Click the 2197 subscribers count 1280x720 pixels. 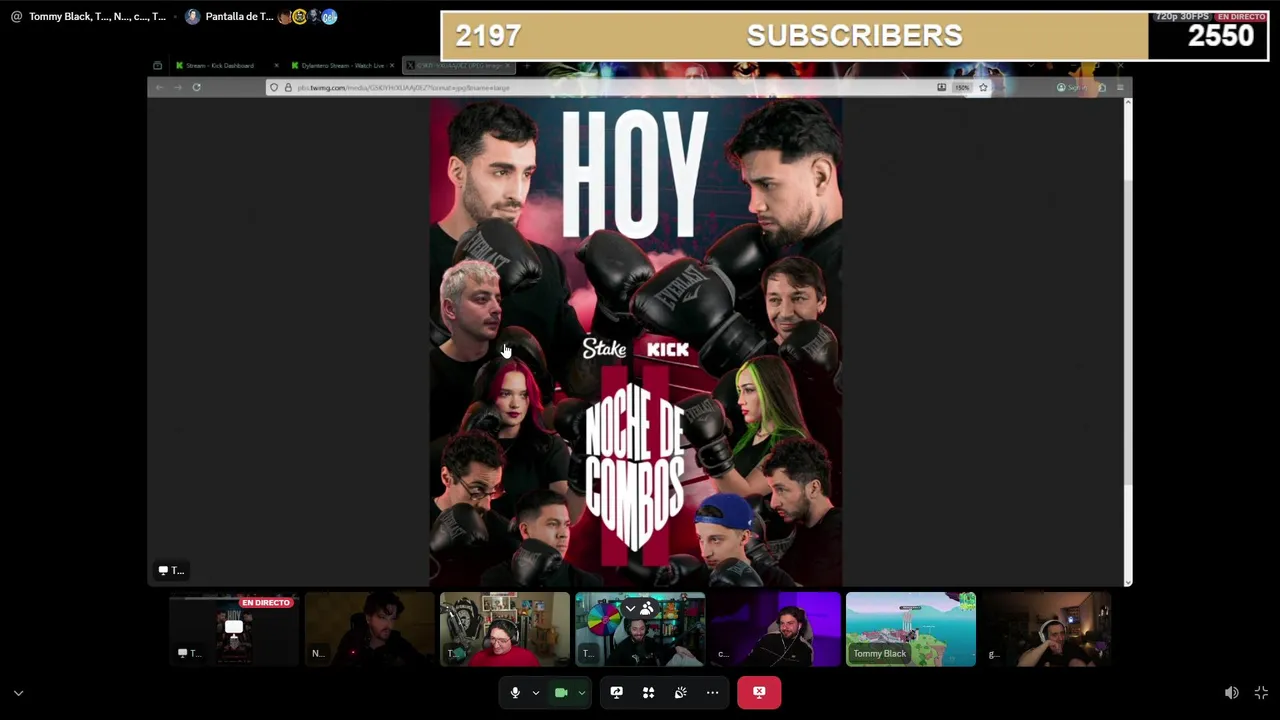488,36
